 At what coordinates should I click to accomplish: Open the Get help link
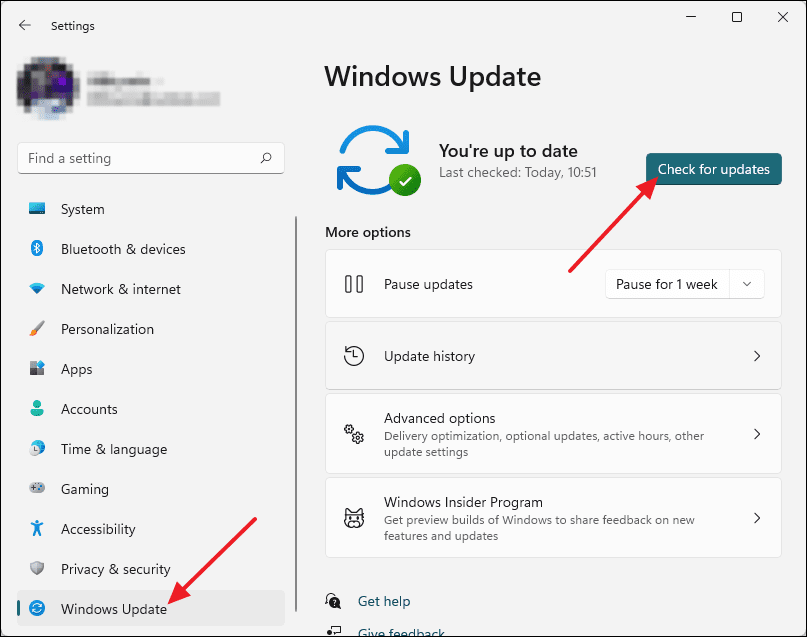point(384,601)
